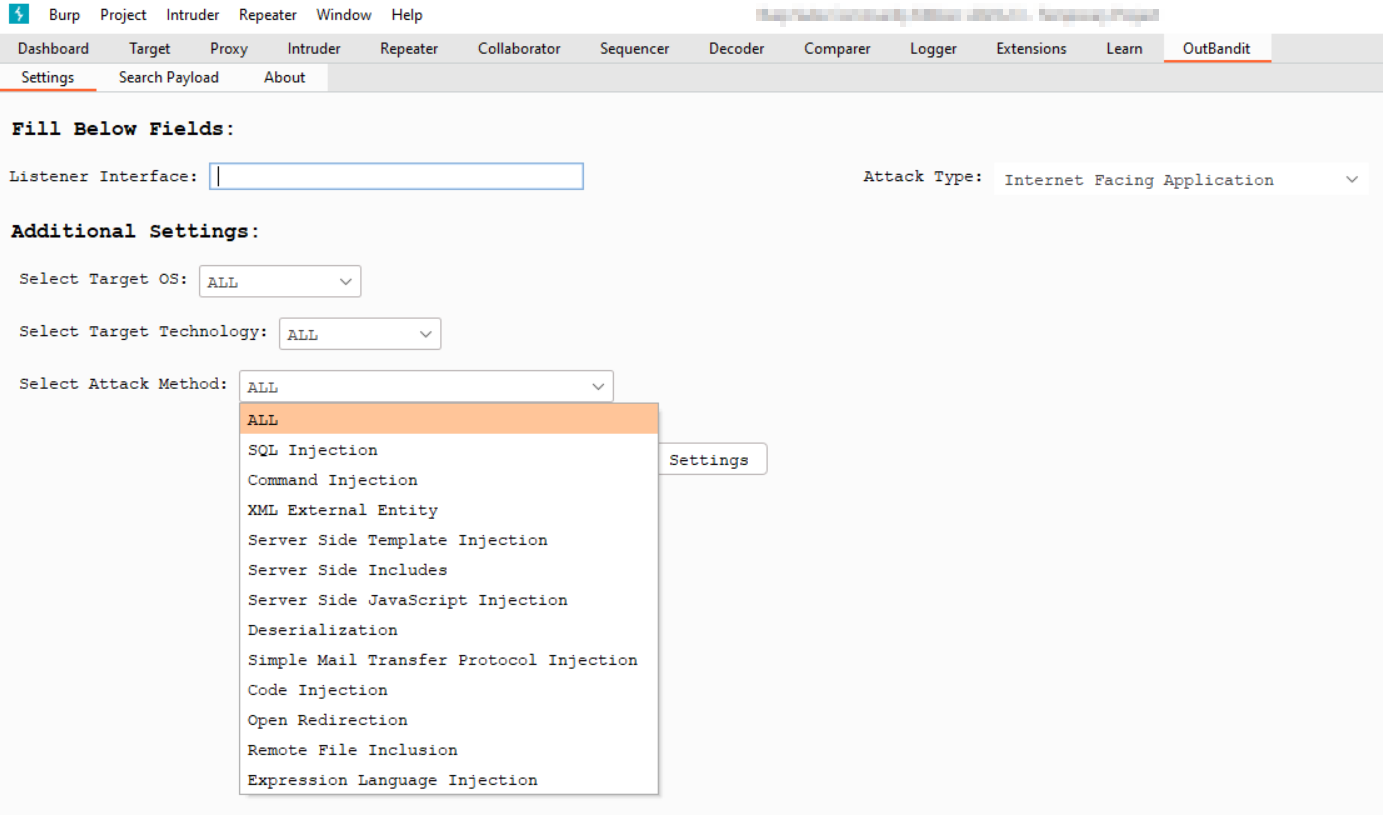Screen dimensions: 1383x815
Task: Choose Deserialization attack method
Action: 449,630
